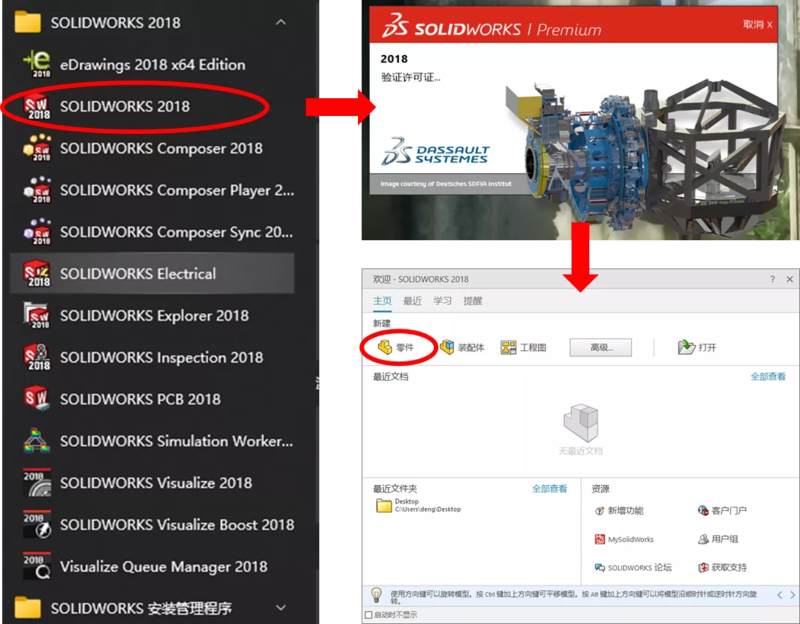Open 获取支持 get support resource
The width and height of the screenshot is (800, 624).
(722, 567)
